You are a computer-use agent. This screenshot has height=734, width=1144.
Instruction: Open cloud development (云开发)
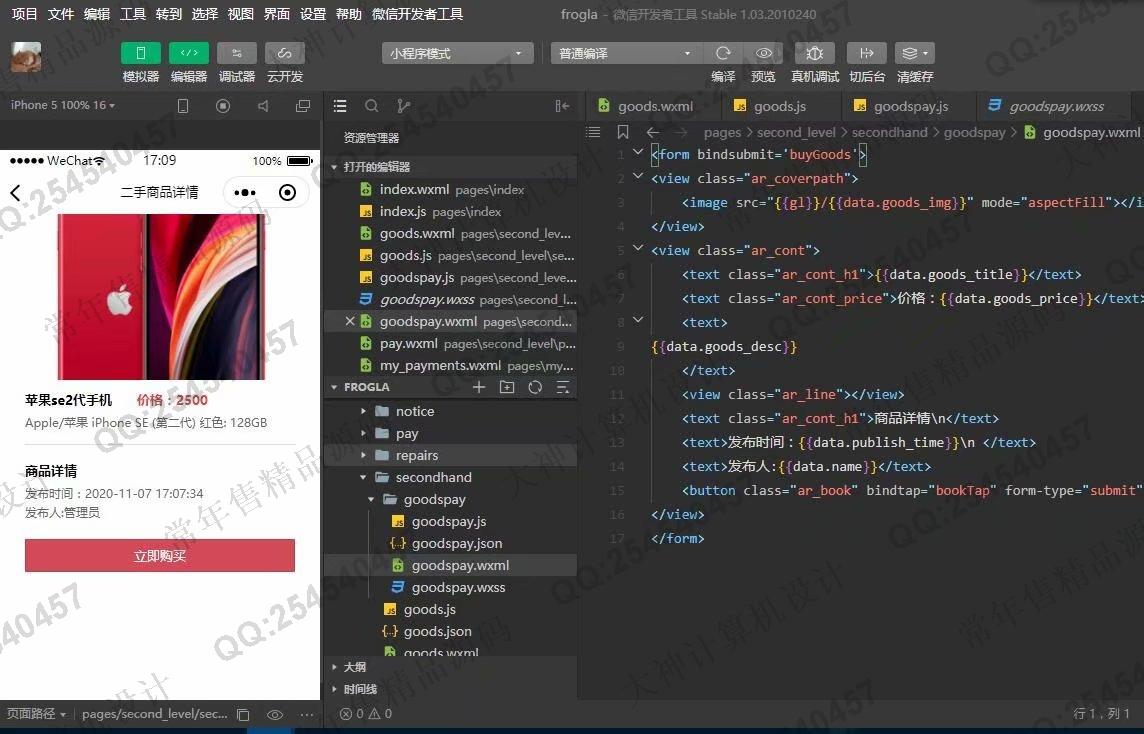coord(285,53)
